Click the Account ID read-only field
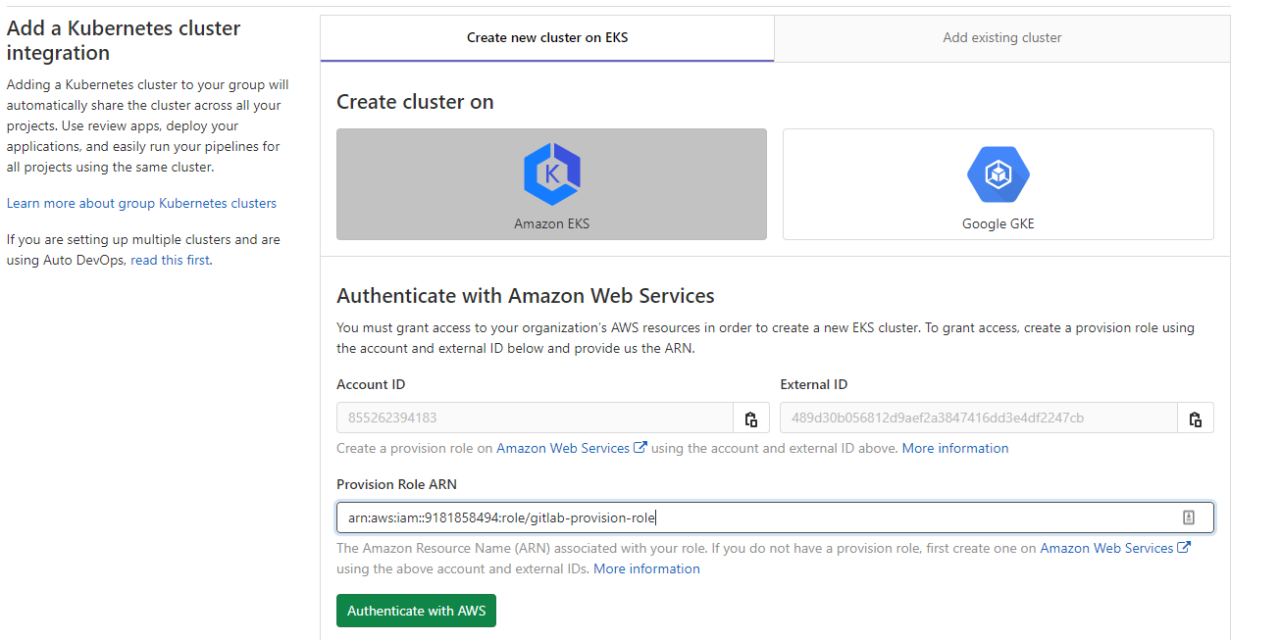 (536, 418)
